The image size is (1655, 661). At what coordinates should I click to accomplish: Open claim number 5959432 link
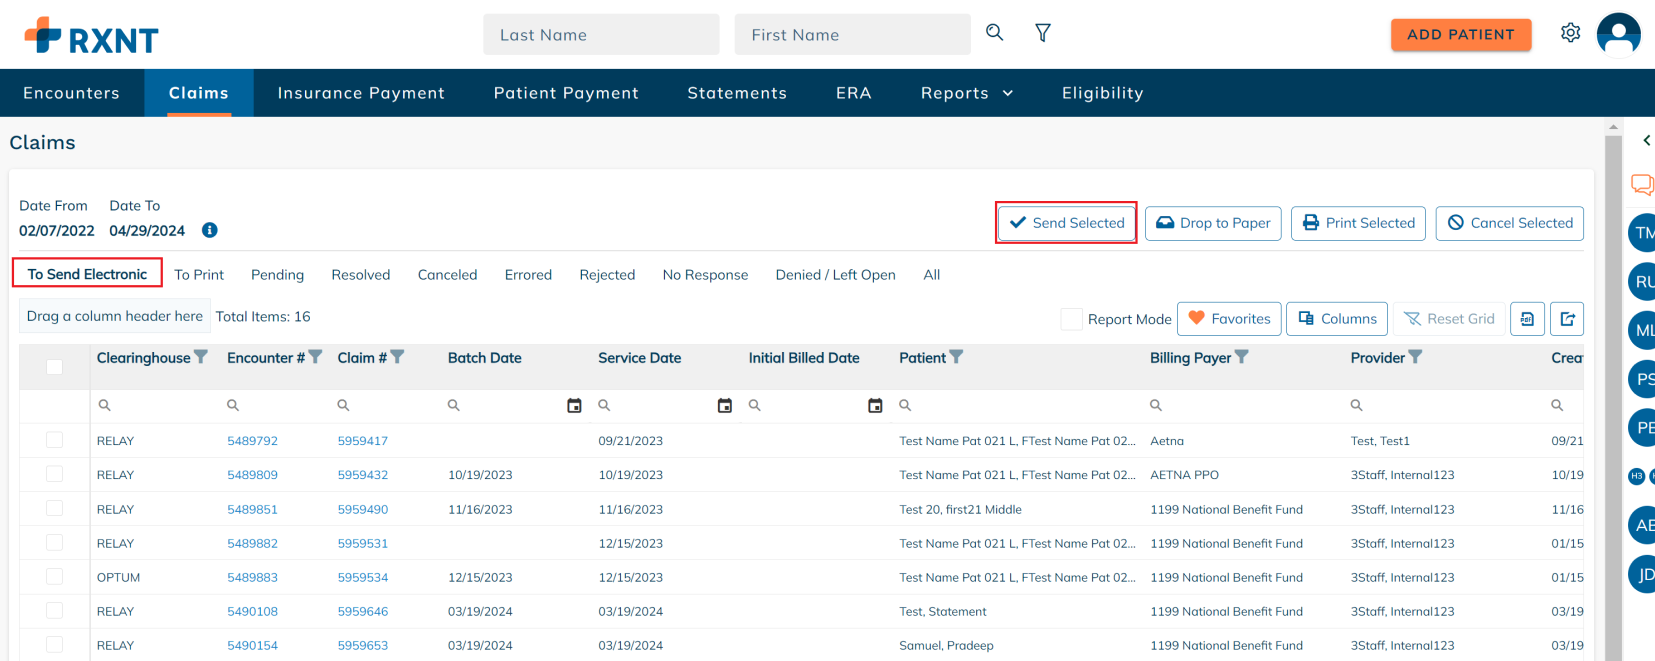pos(362,475)
